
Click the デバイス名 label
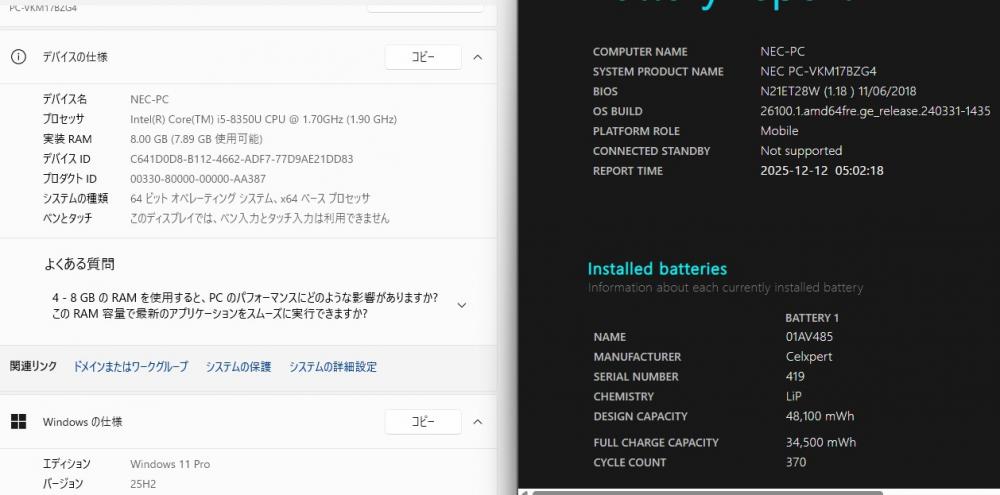point(64,100)
